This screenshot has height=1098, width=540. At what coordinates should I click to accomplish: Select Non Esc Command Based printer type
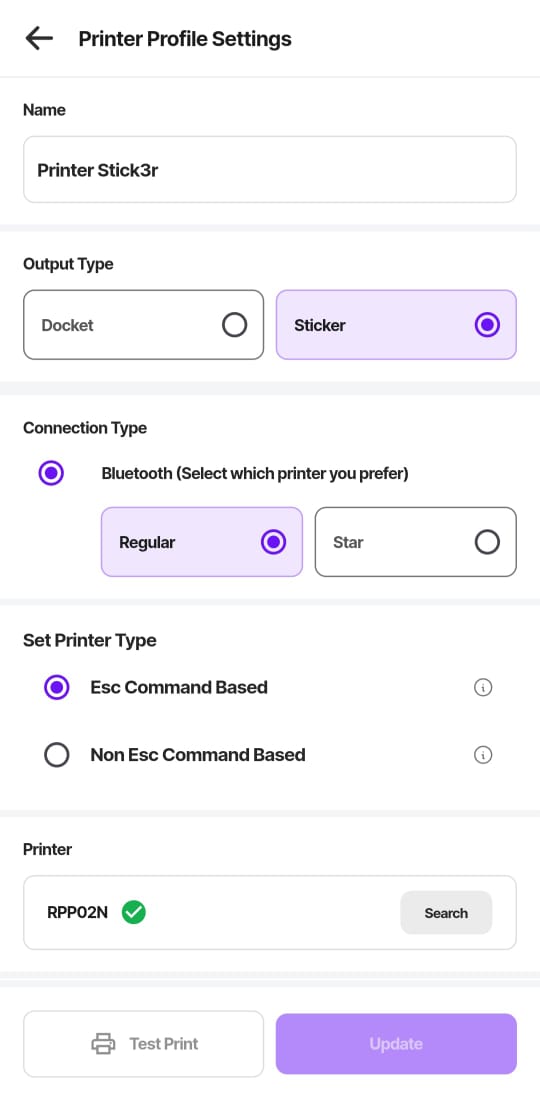57,755
